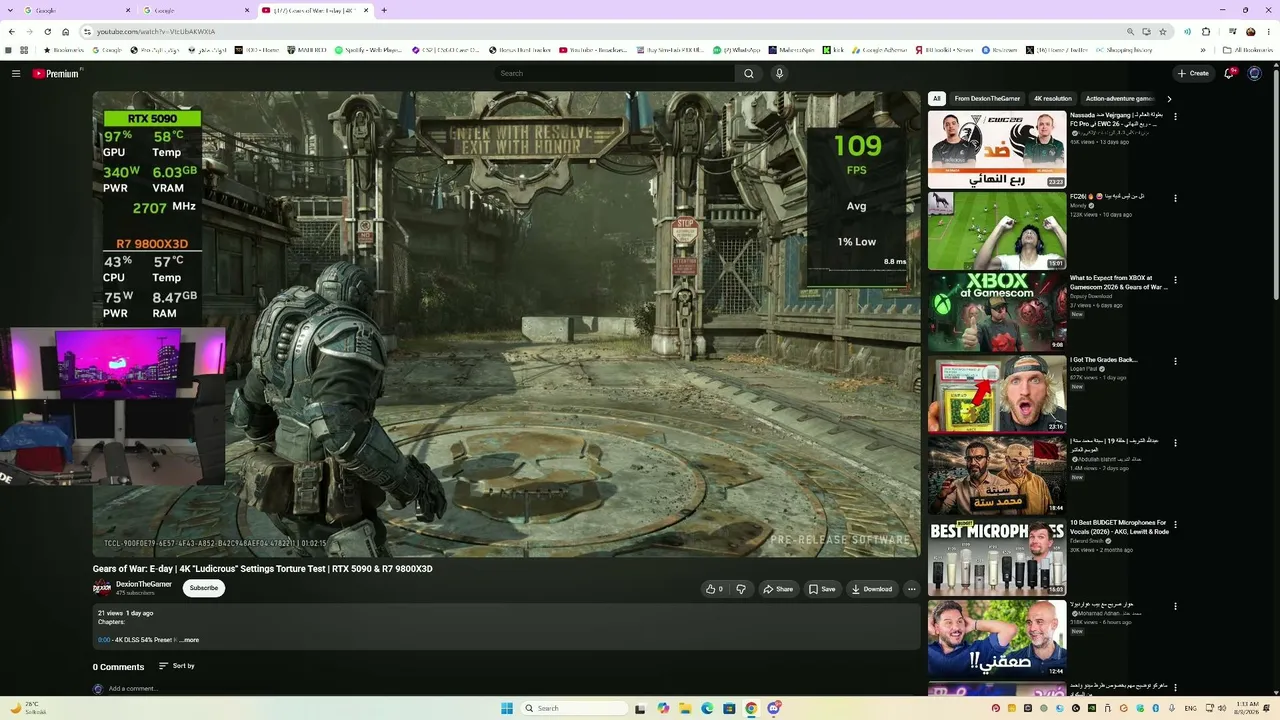Viewport: 1280px width, 720px height.
Task: Open Copilot from the taskbar
Action: tap(663, 708)
